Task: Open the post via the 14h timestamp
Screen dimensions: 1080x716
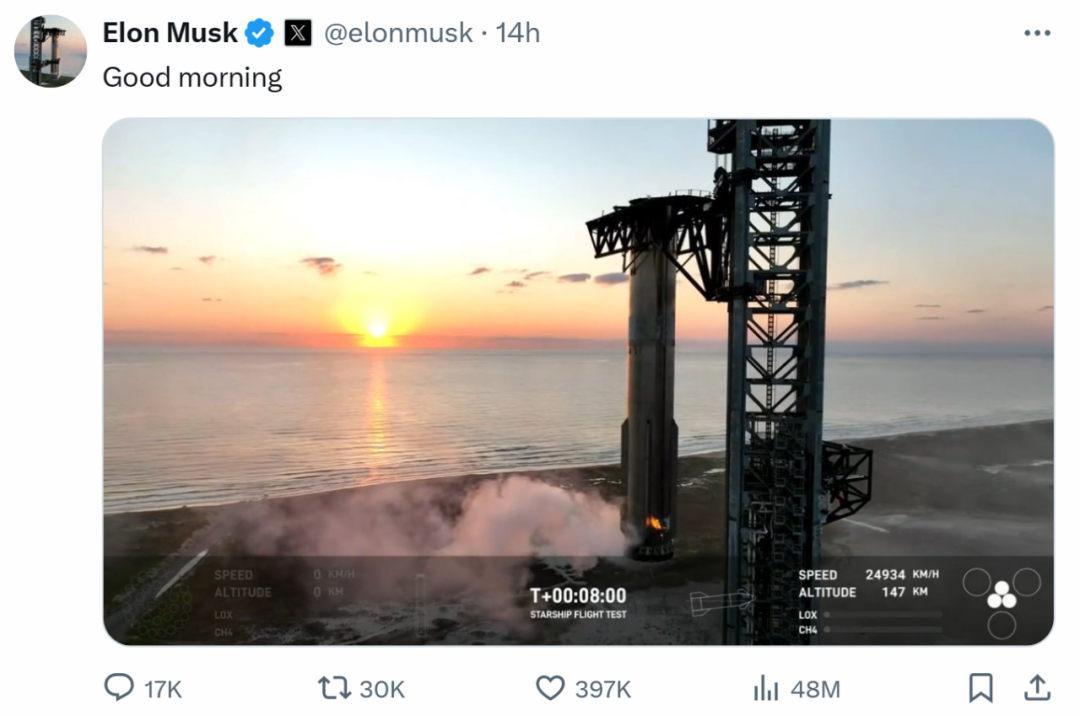Action: (519, 32)
